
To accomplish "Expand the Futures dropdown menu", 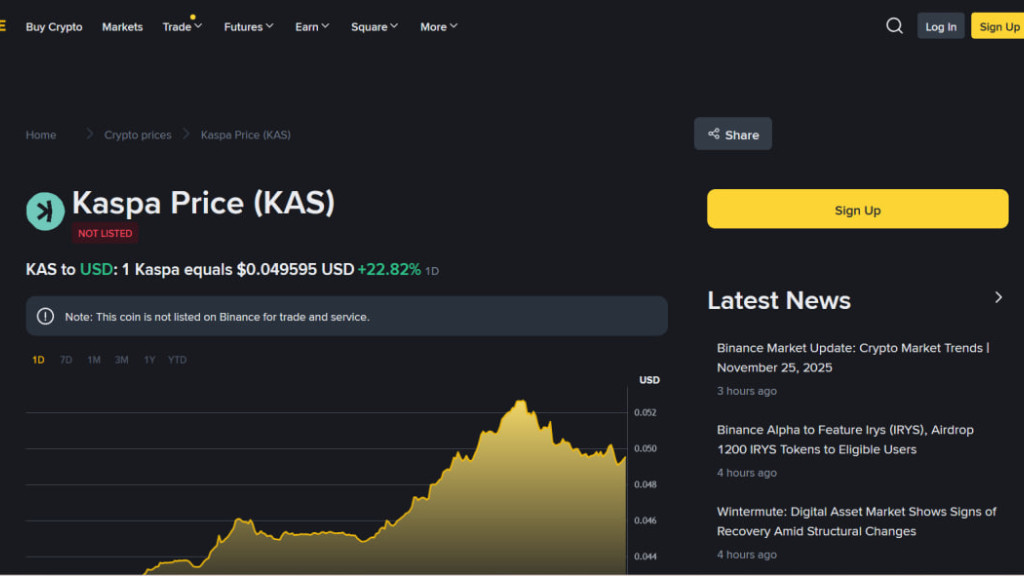I will pyautogui.click(x=248, y=27).
